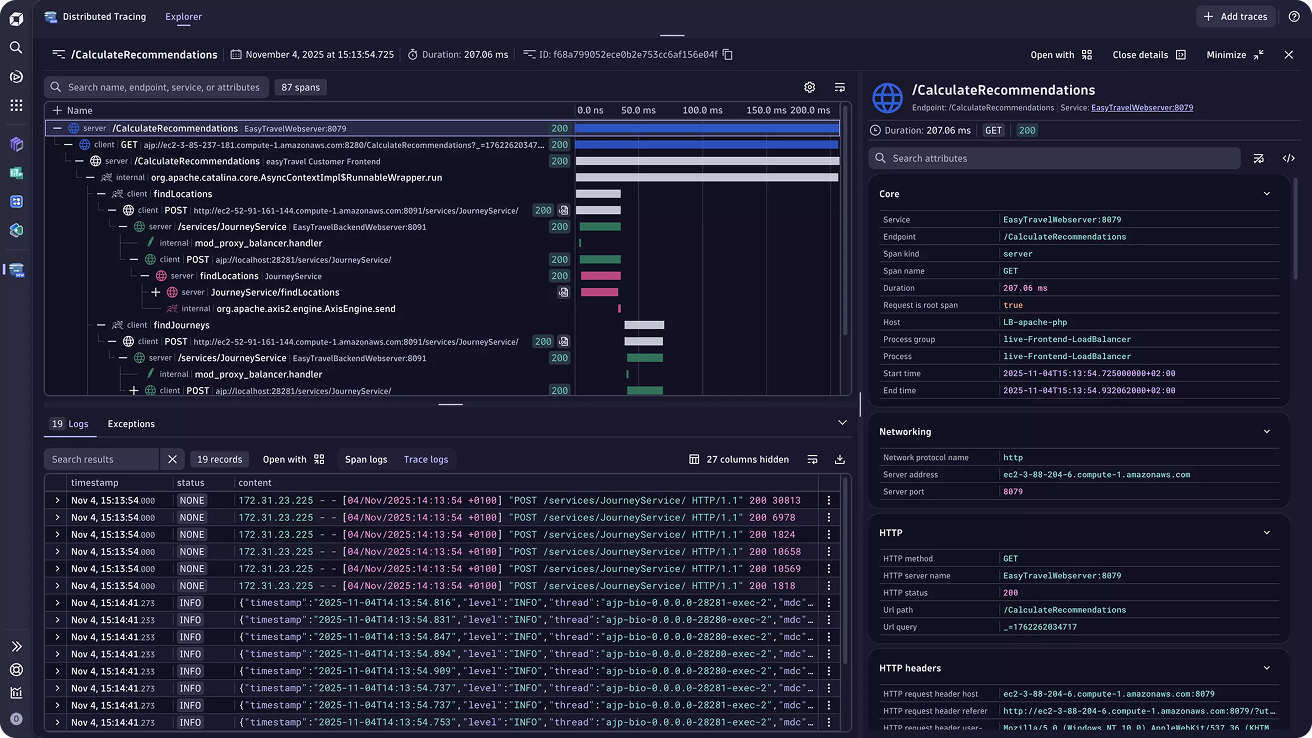This screenshot has width=1312, height=738.
Task: Expand the JourneyService/findLocations span node
Action: click(x=156, y=292)
